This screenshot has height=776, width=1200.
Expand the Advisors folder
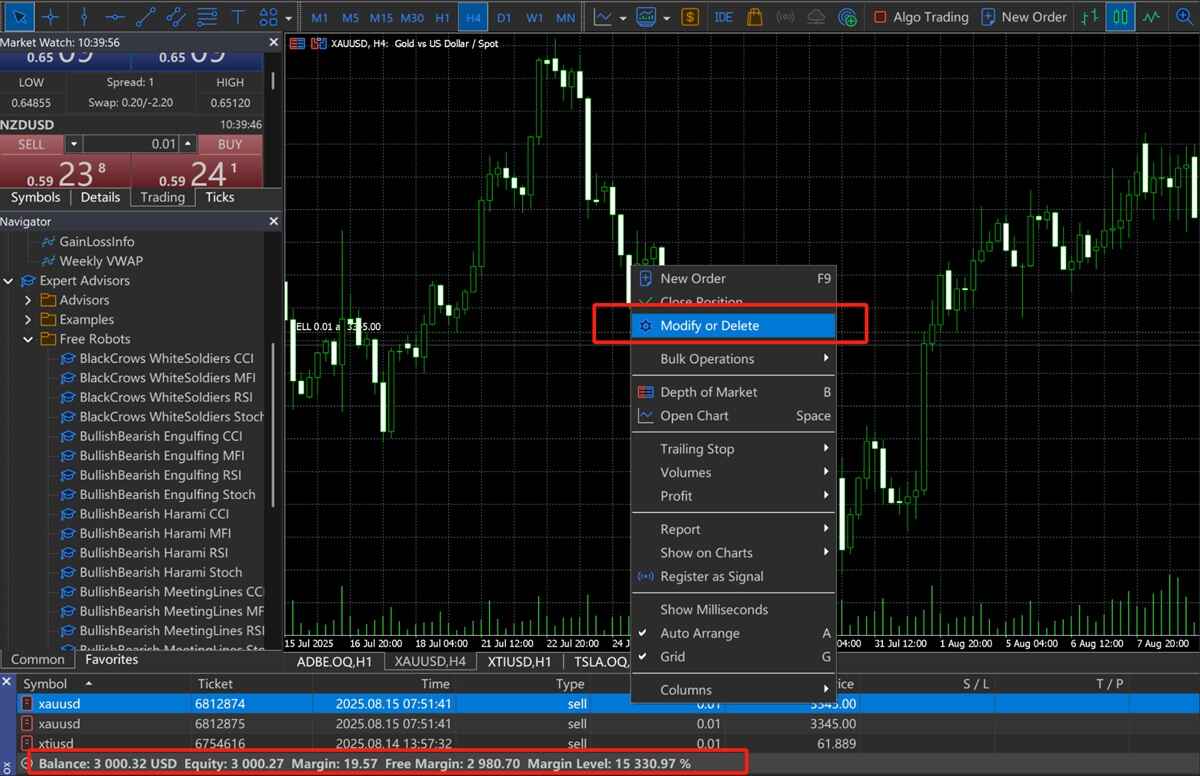click(x=28, y=300)
